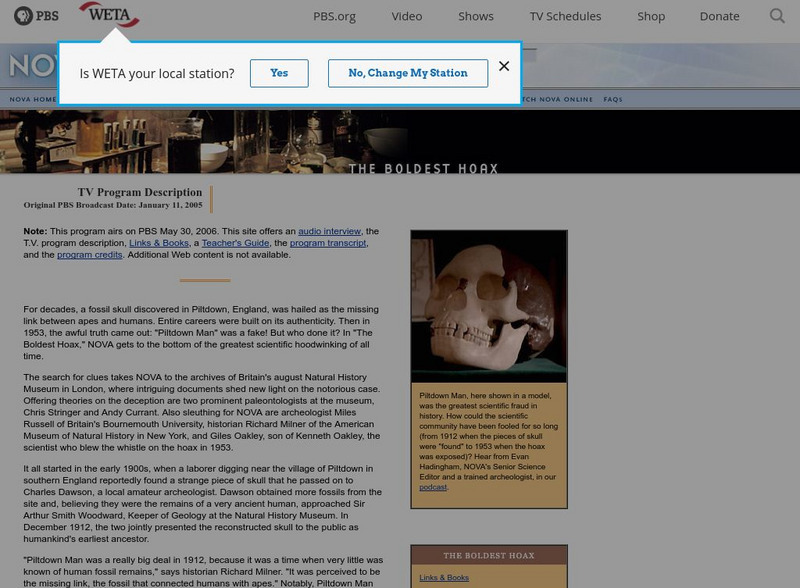
Task: Open the program credits link
Action: (90, 255)
